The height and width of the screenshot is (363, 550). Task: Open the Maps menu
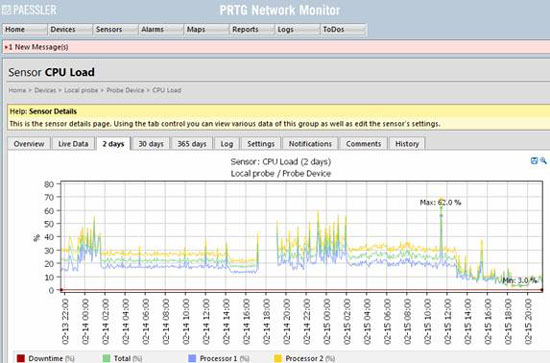click(x=206, y=29)
